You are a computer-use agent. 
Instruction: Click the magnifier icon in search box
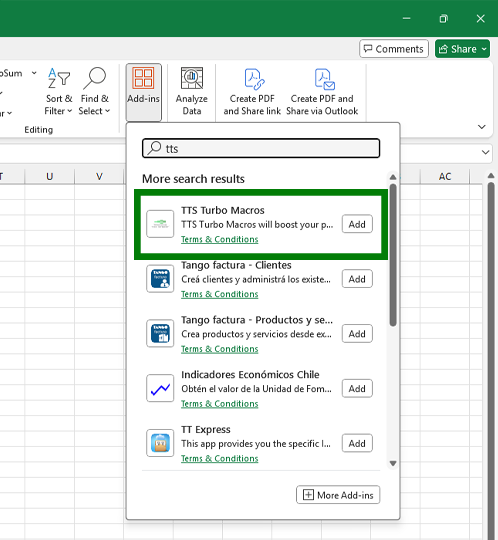[x=154, y=148]
